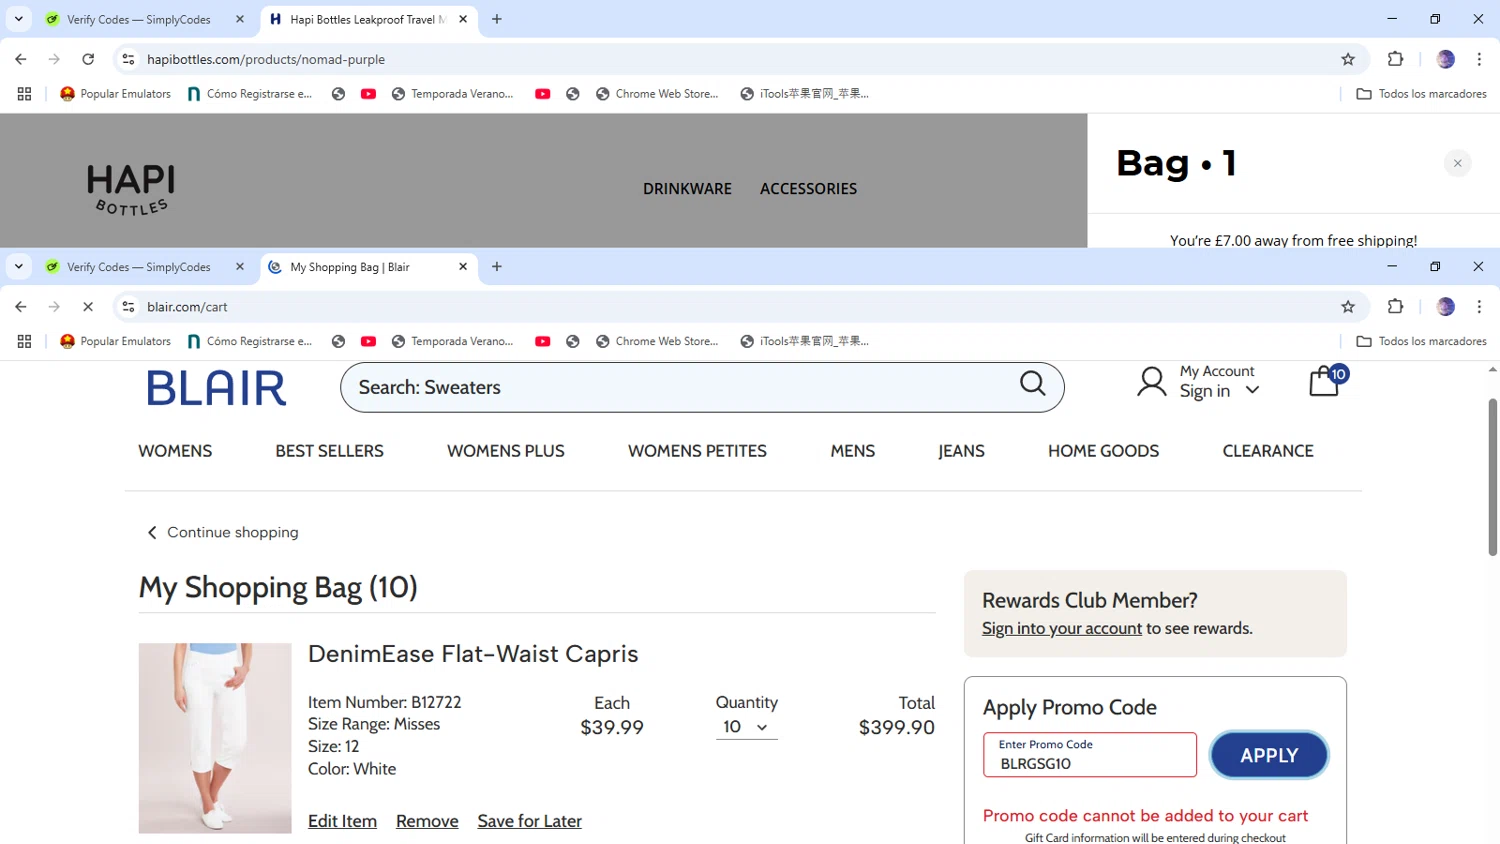Click the Continue shopping link
Screen dimensions: 1500x844
click(x=223, y=532)
